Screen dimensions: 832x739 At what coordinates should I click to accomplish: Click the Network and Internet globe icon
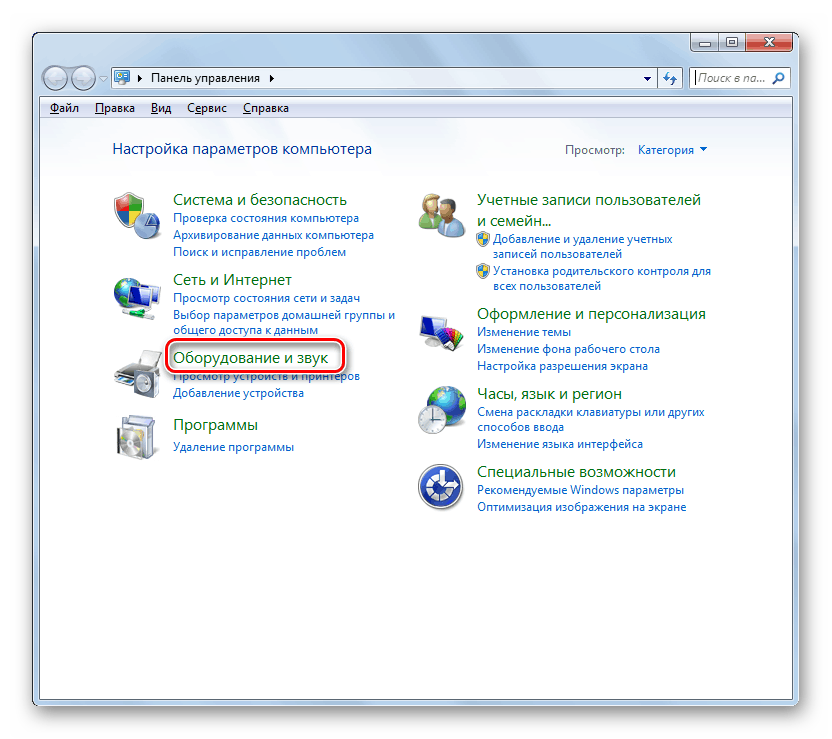pyautogui.click(x=137, y=296)
